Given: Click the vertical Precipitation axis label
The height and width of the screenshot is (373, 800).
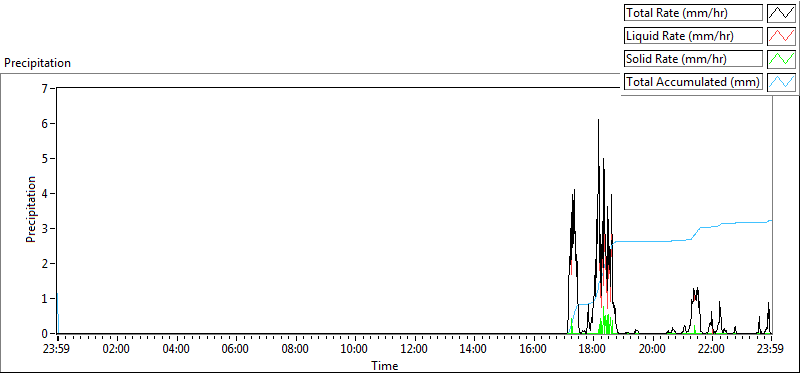Looking at the screenshot, I should (31, 209).
